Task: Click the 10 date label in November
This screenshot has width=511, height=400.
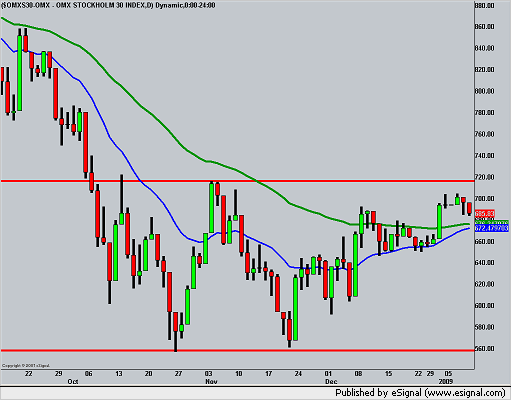Action: [x=239, y=374]
